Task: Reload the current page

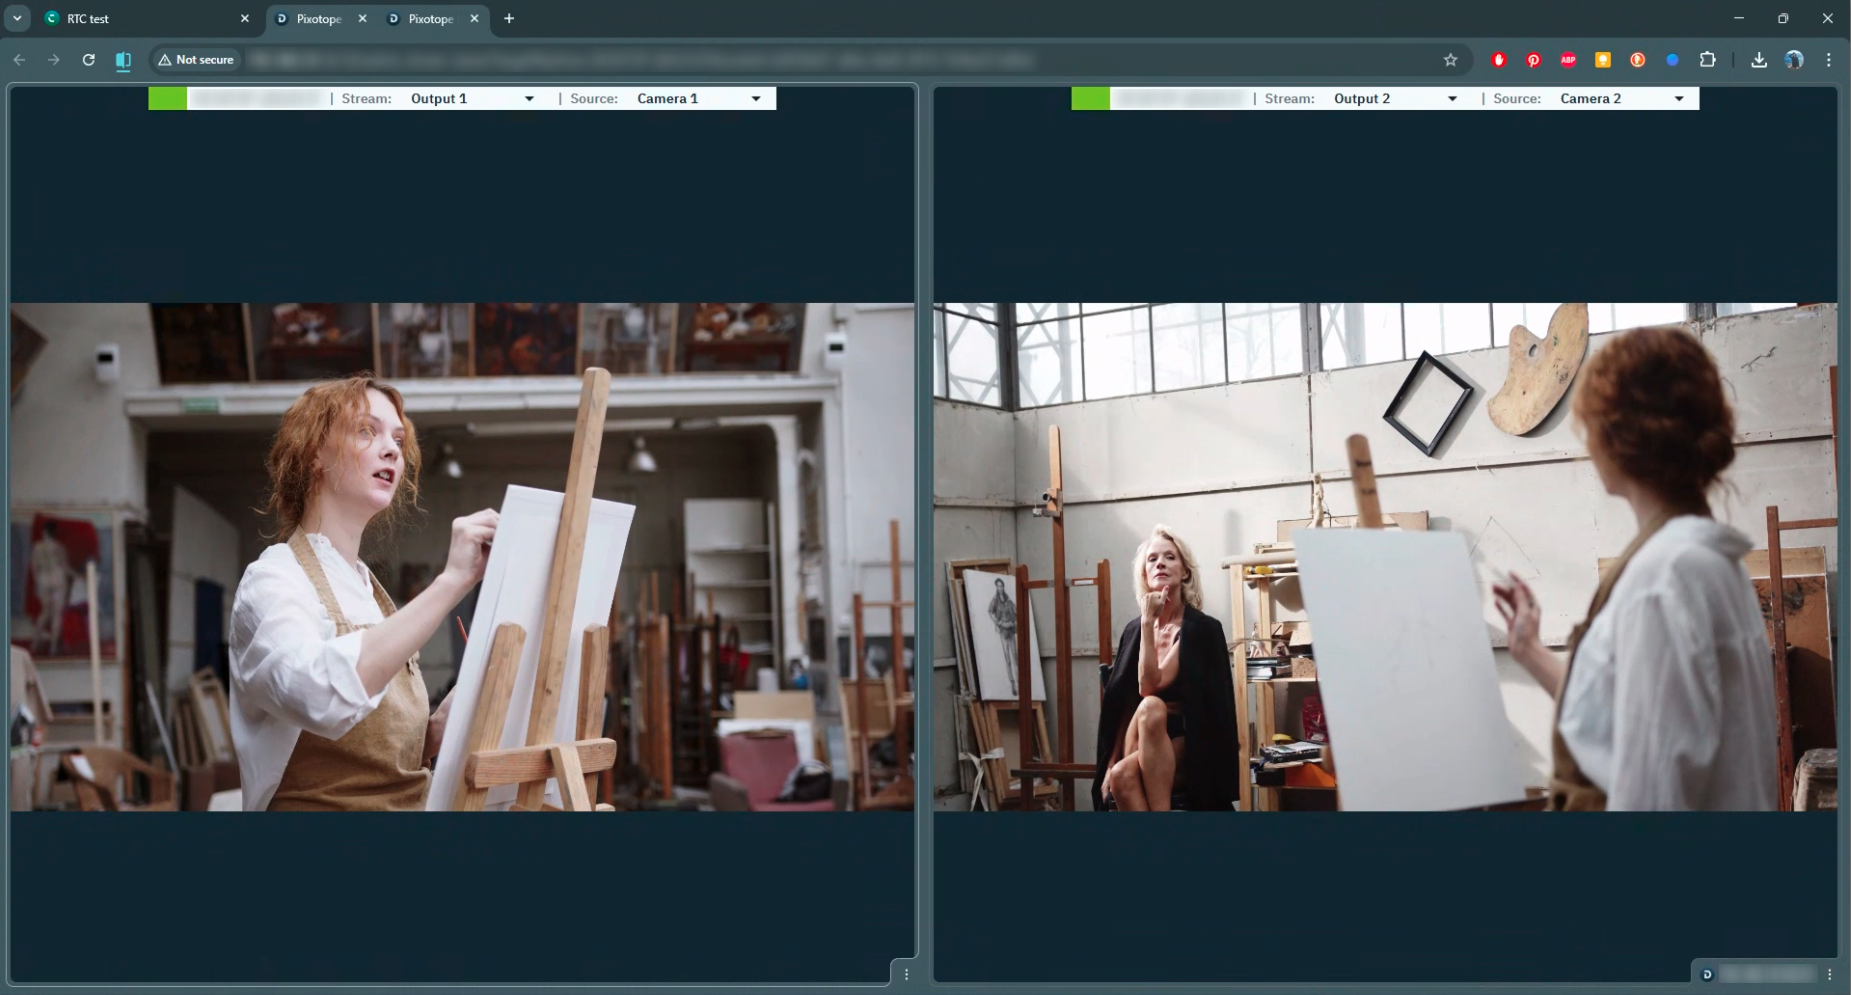Action: click(88, 60)
